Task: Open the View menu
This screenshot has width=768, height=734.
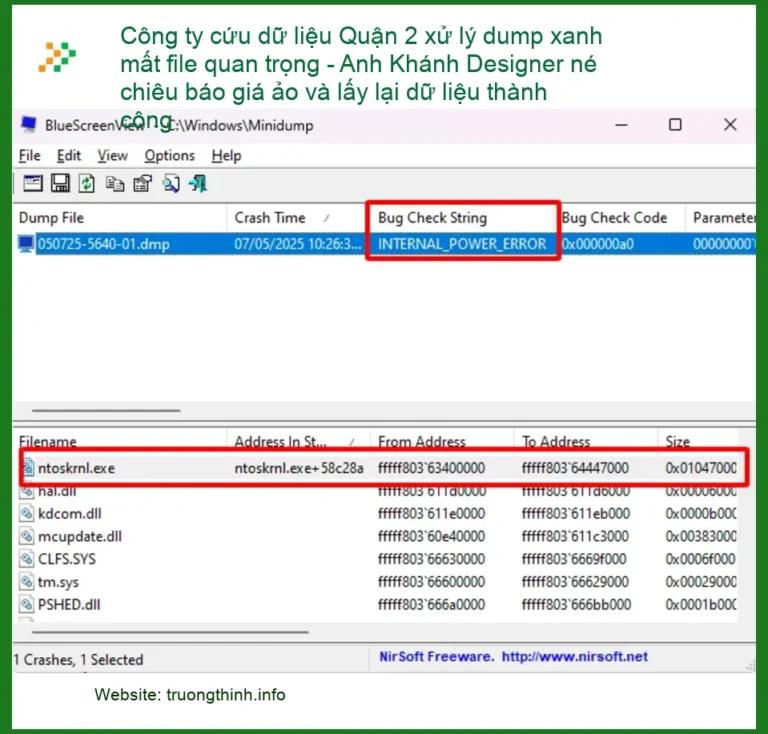Action: [x=112, y=156]
